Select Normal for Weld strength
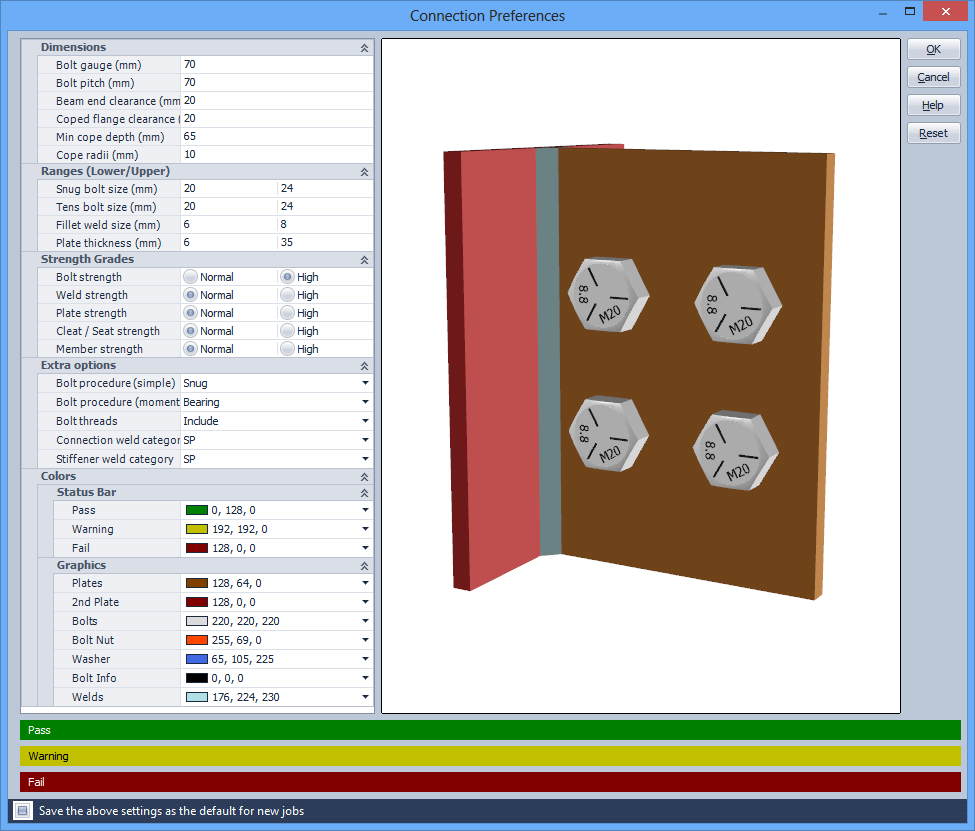Image resolution: width=975 pixels, height=831 pixels. click(190, 295)
